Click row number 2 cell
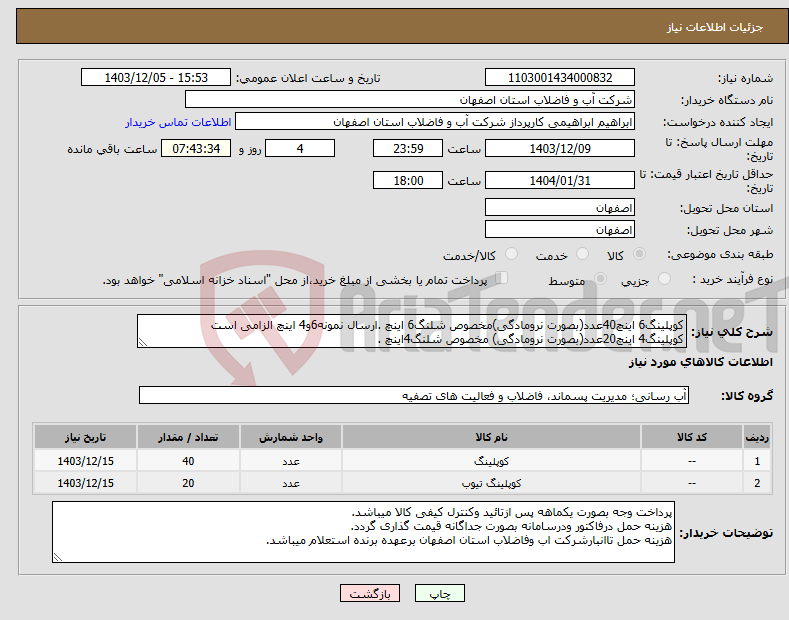The height and width of the screenshot is (620, 789). (757, 483)
